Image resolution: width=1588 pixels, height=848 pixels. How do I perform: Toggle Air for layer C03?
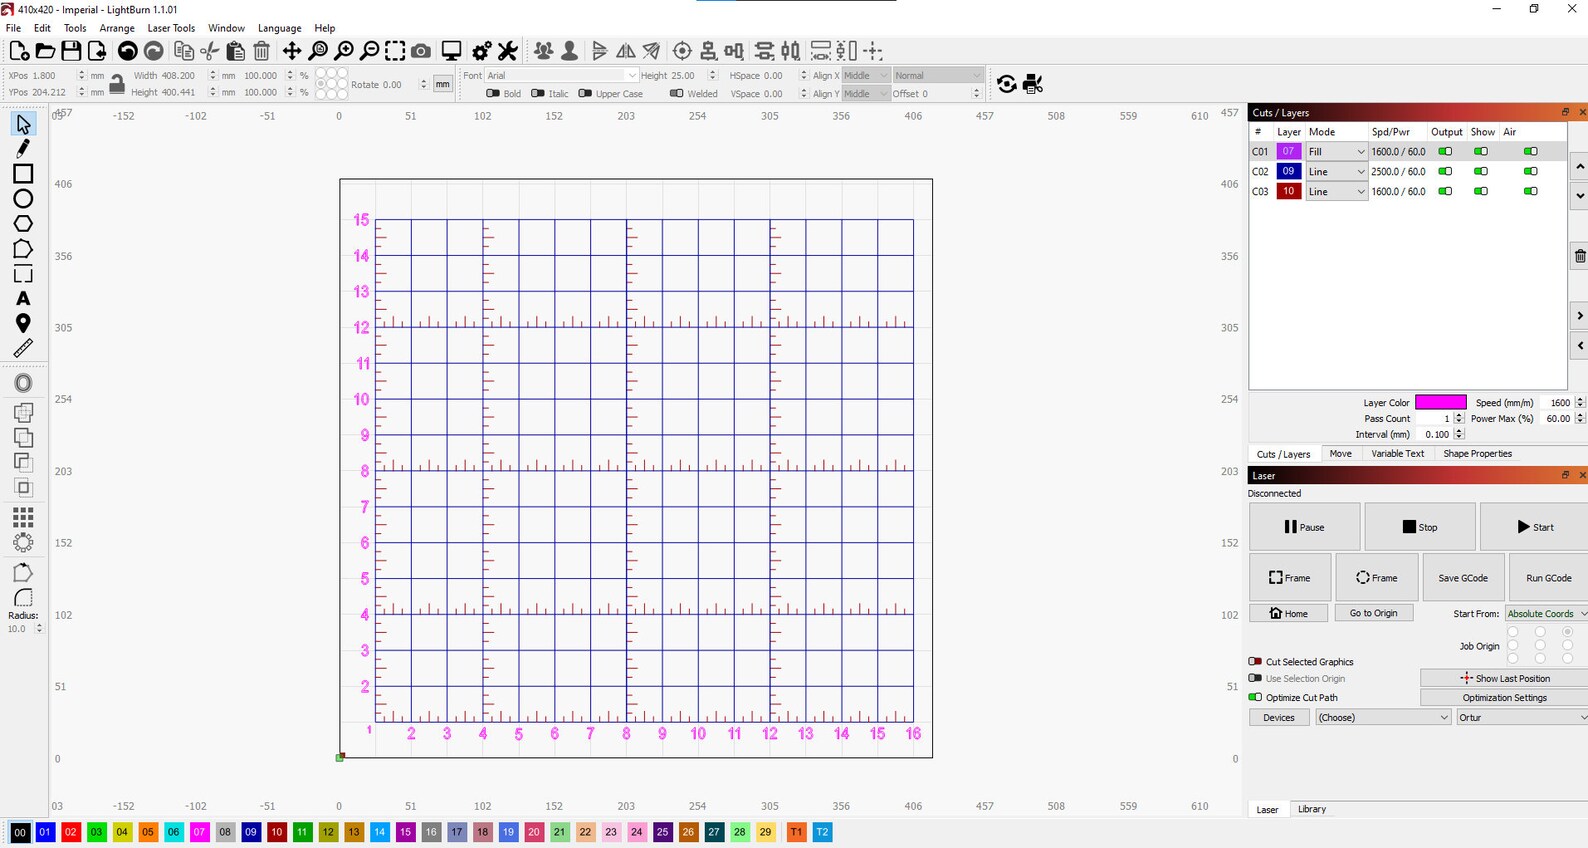(1531, 192)
